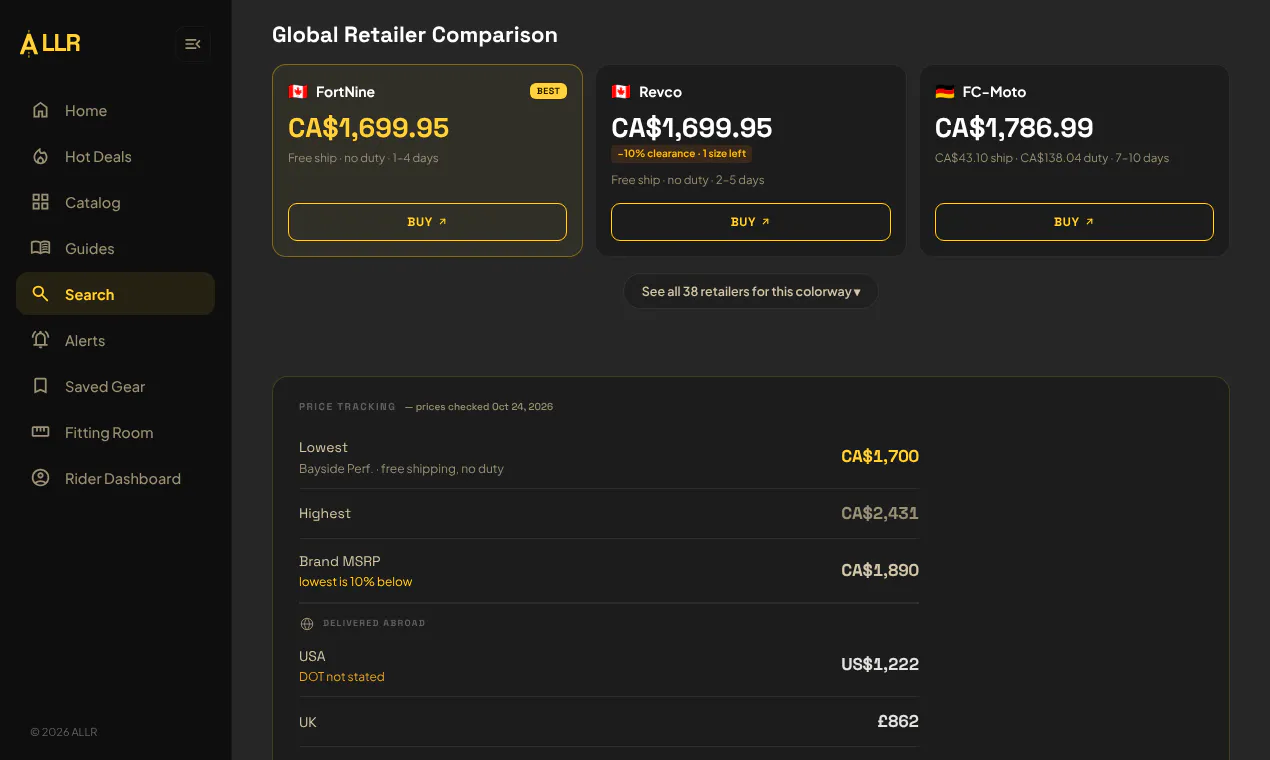The width and height of the screenshot is (1270, 760).
Task: Open the Hot Deals sidebar item
Action: click(115, 156)
